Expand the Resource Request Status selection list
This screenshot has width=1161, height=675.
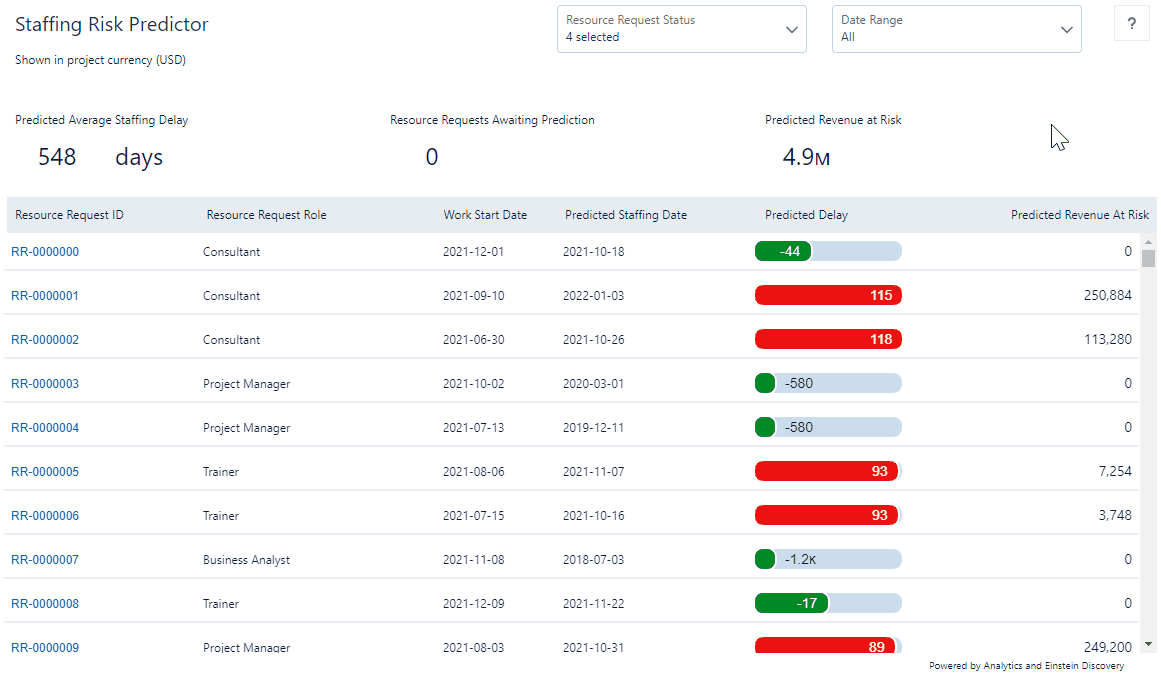[x=681, y=29]
